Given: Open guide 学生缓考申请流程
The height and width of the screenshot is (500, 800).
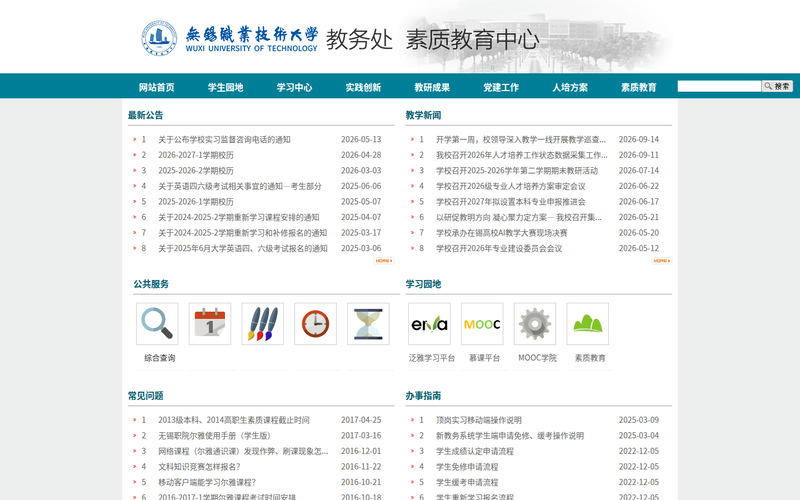Looking at the screenshot, I should 467,482.
